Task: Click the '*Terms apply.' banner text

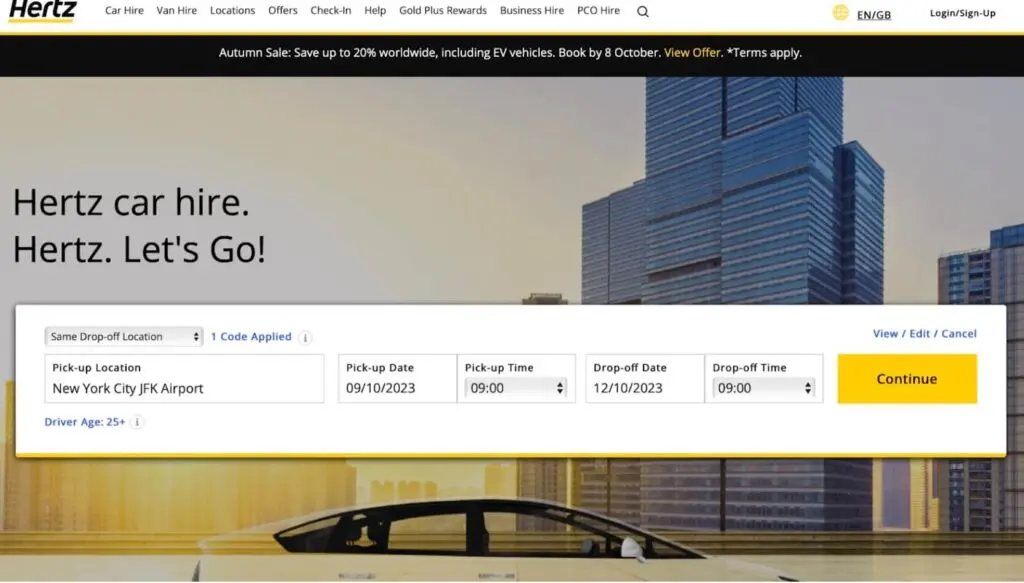Action: (764, 53)
